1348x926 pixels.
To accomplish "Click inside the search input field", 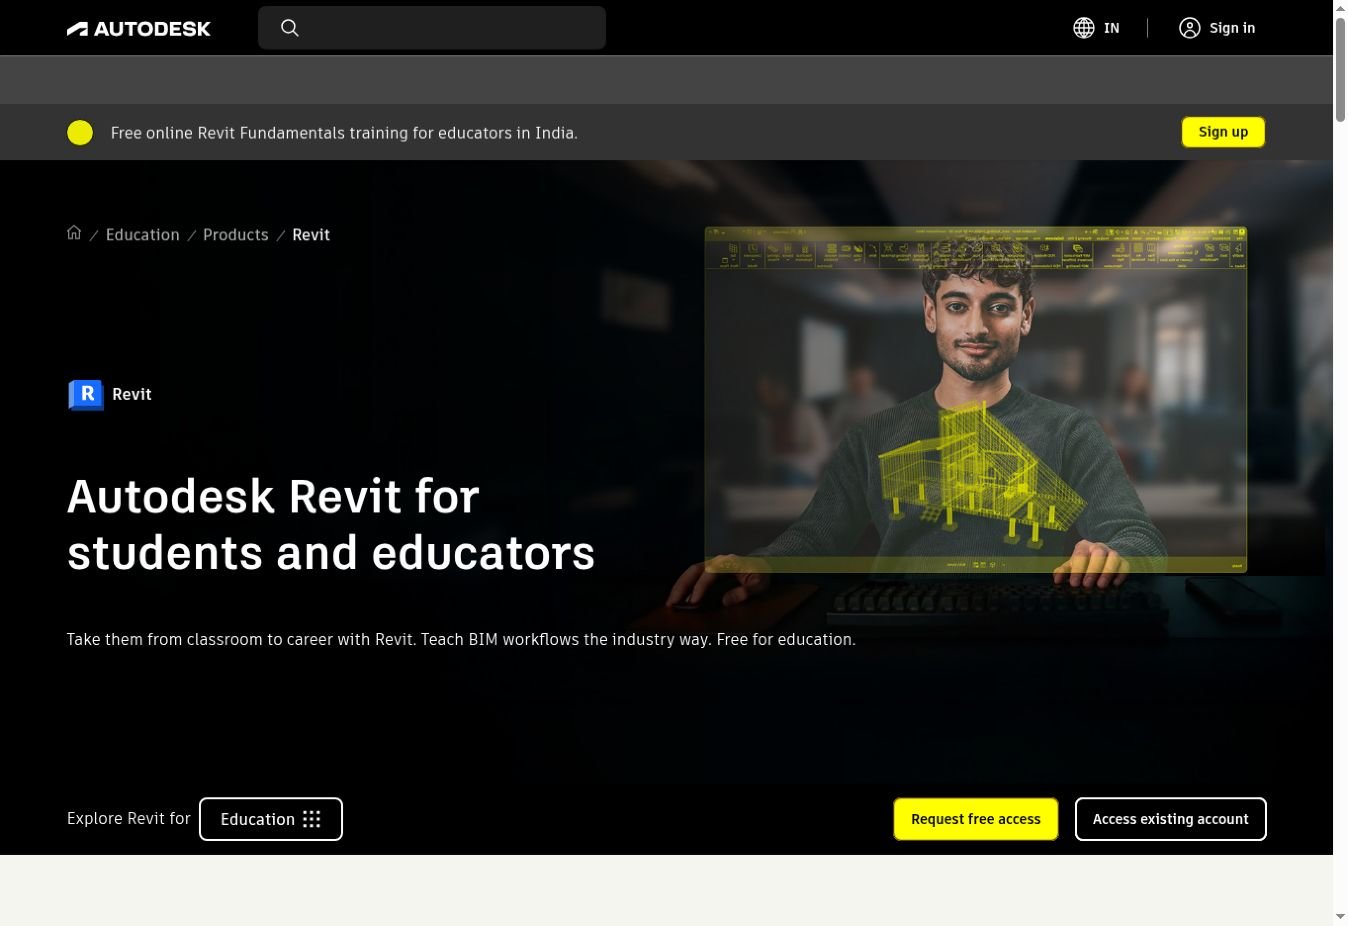I will tap(432, 28).
